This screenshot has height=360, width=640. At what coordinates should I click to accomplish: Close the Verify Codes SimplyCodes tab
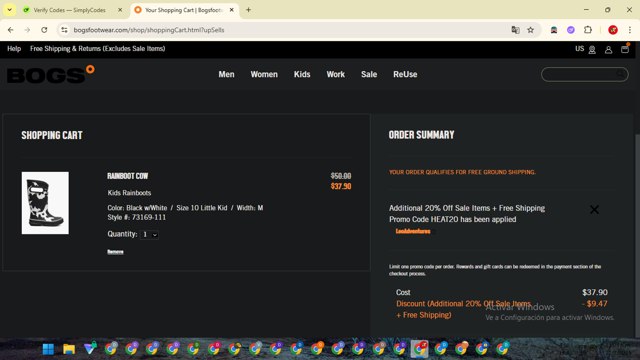pos(120,10)
